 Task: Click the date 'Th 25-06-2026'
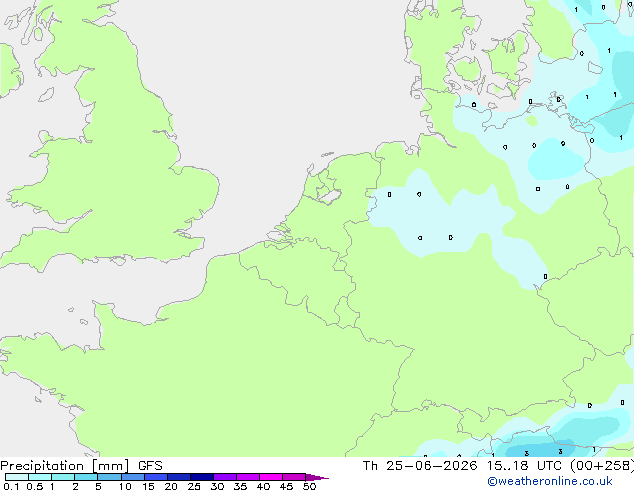(420, 466)
